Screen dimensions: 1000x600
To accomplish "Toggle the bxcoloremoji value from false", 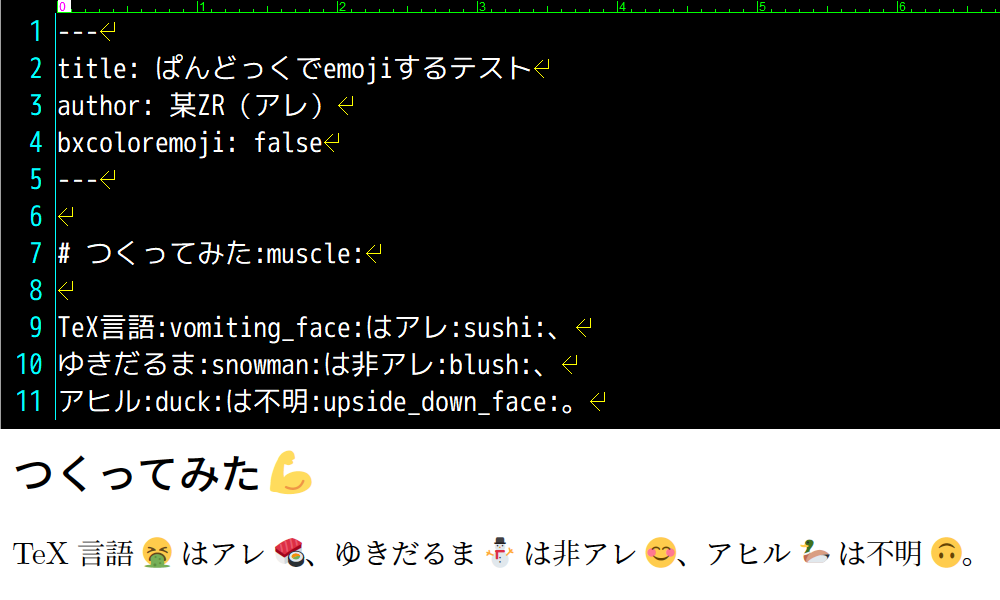I will pyautogui.click(x=290, y=143).
